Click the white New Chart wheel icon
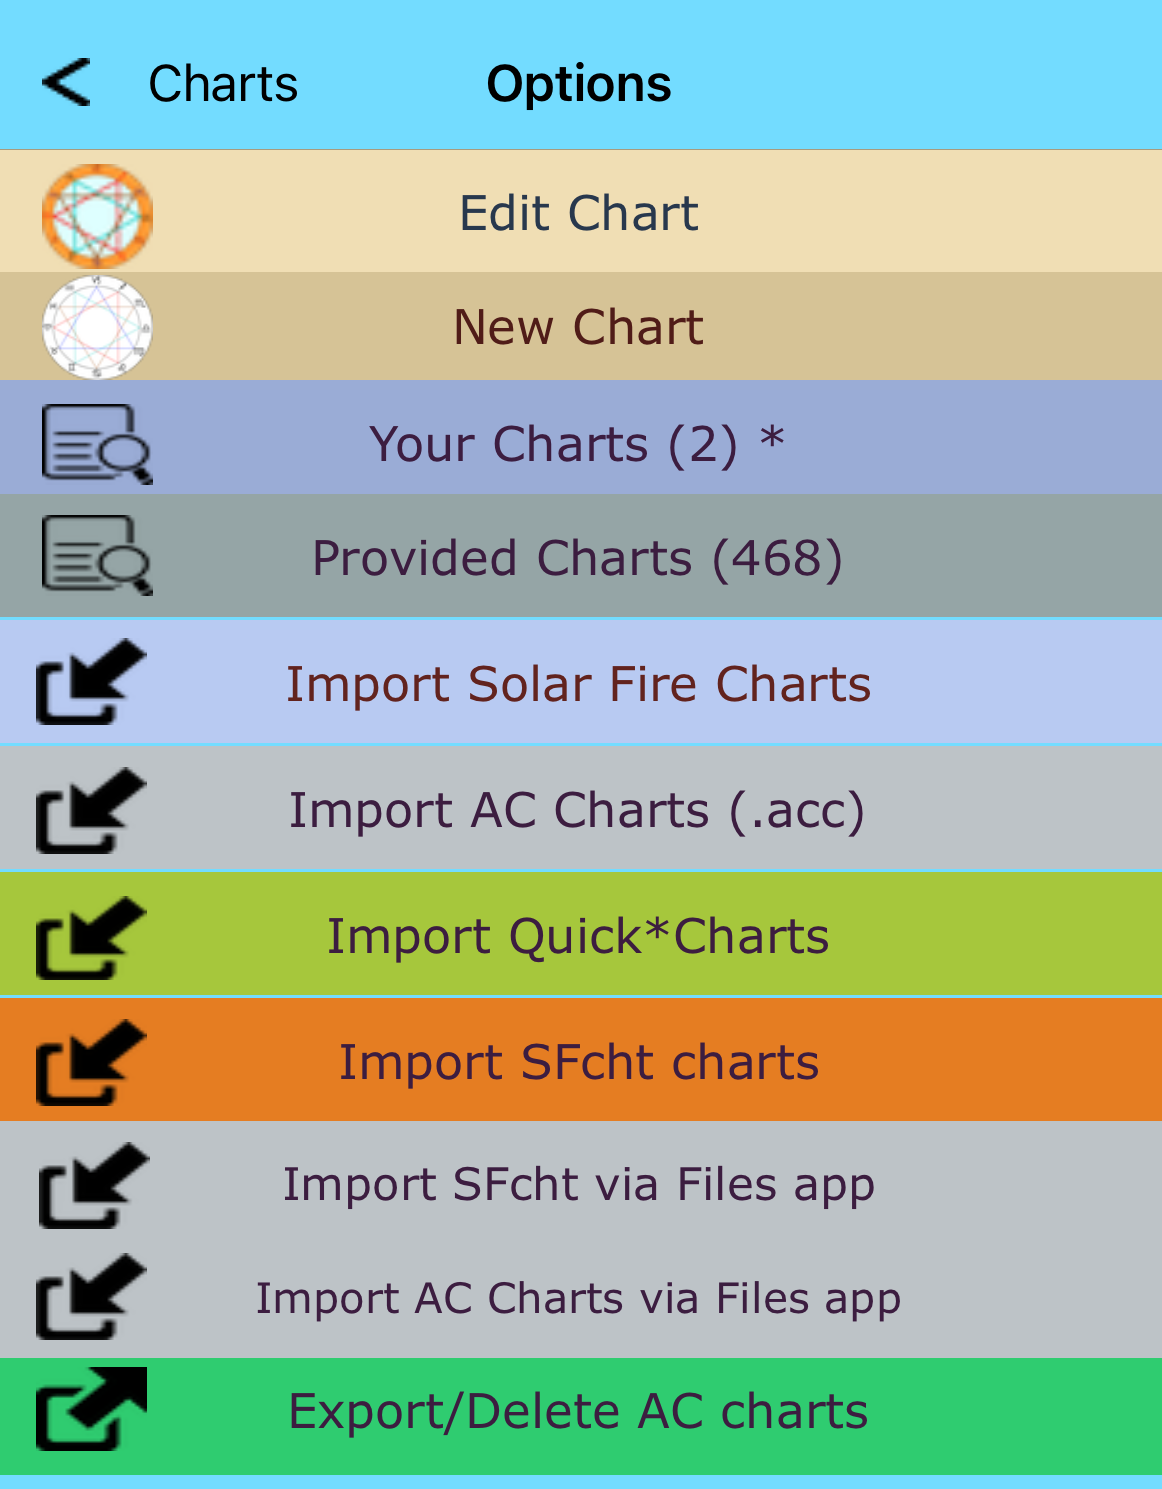The height and width of the screenshot is (1489, 1162). coord(97,327)
